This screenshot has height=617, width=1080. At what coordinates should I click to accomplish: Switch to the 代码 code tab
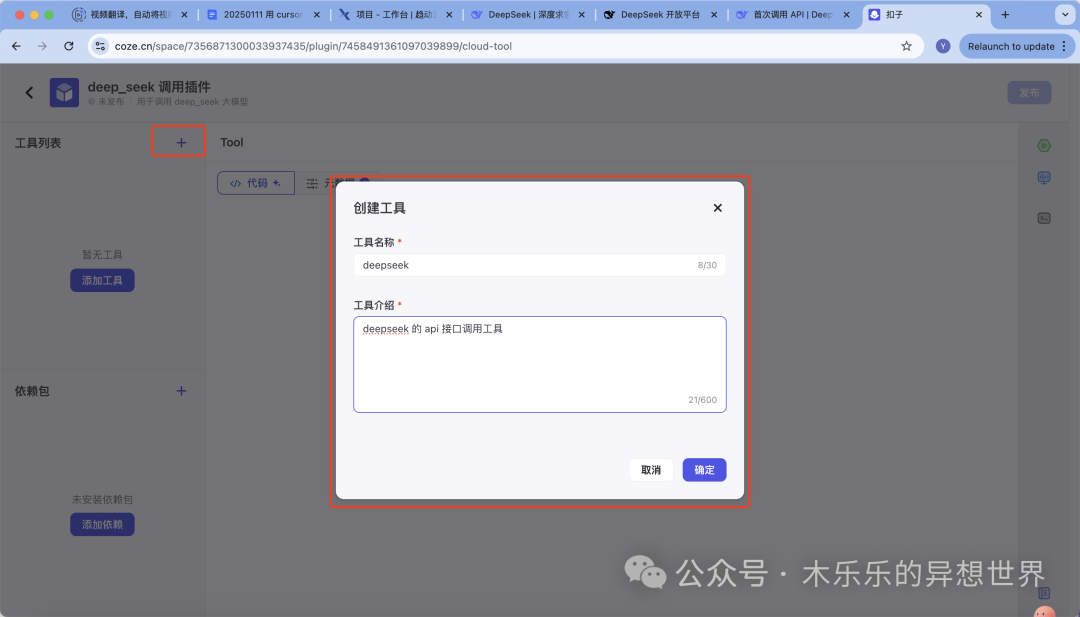coord(256,183)
